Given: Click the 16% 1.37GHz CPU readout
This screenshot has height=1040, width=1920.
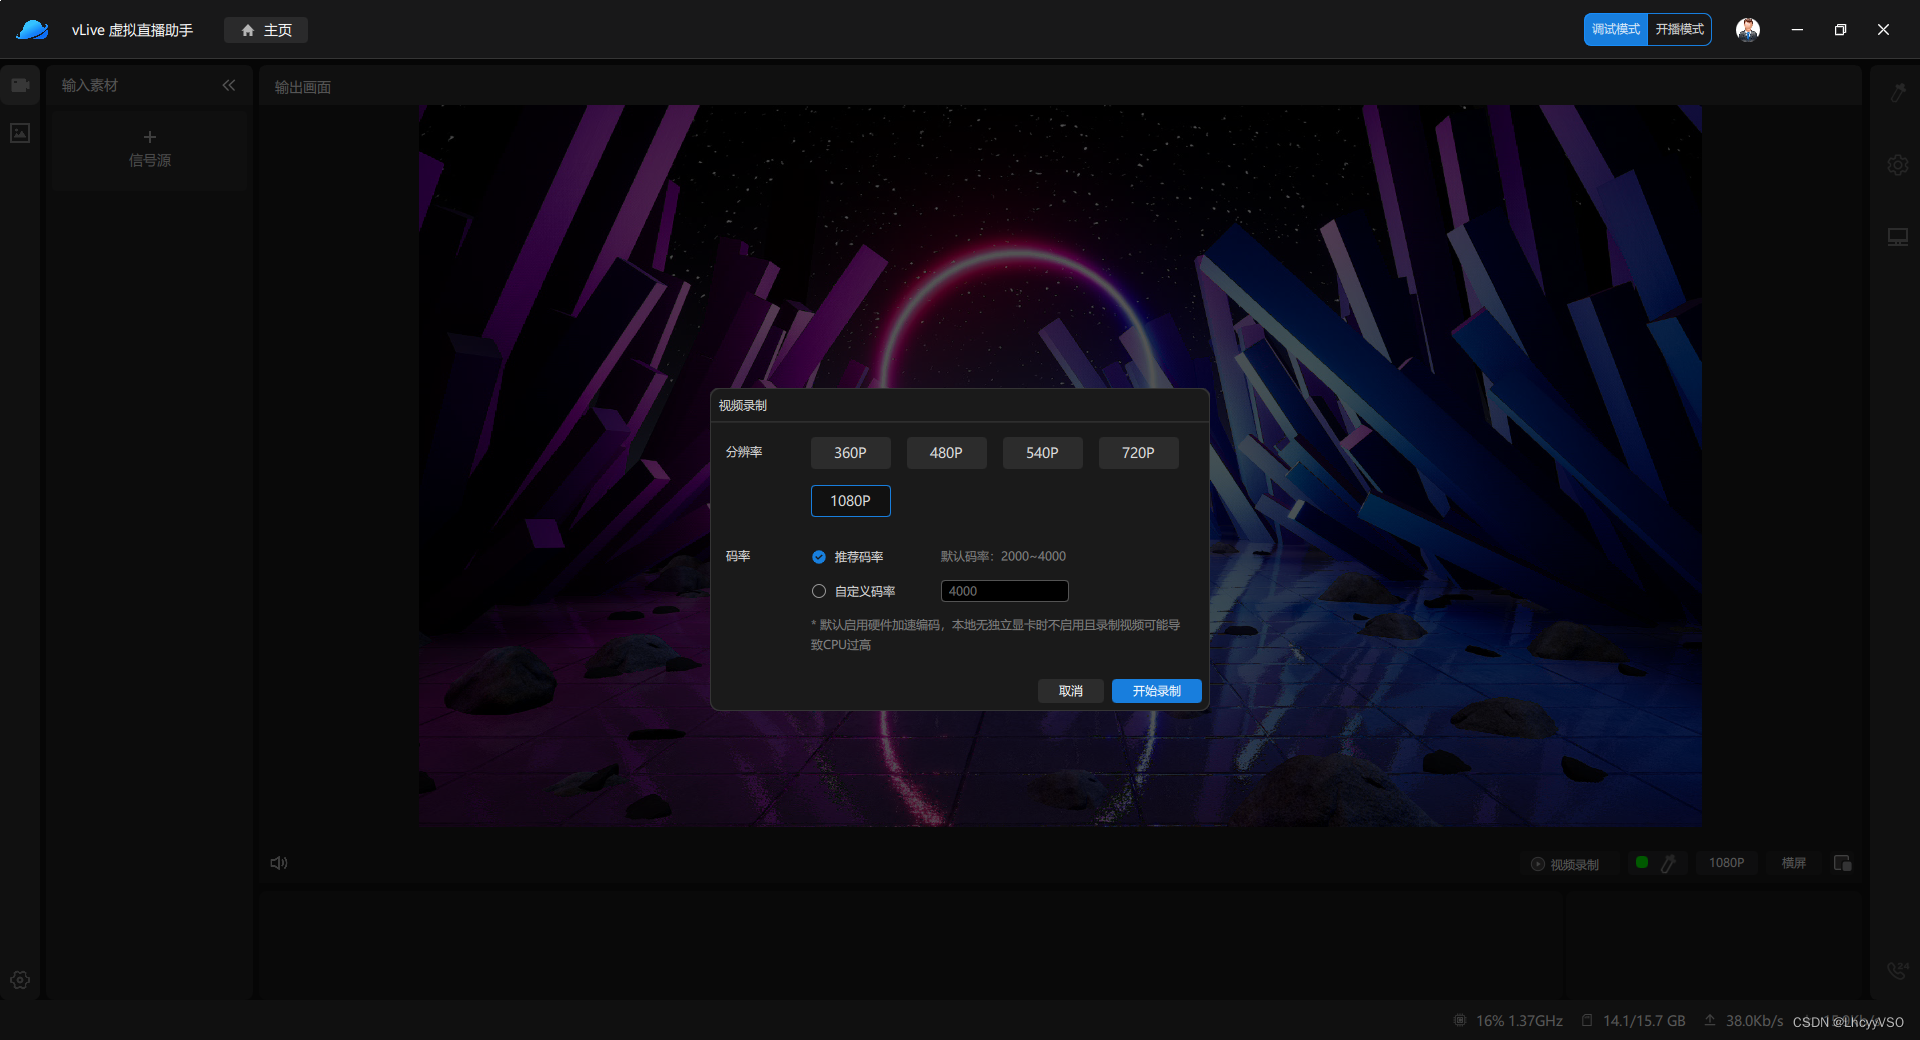Looking at the screenshot, I should pyautogui.click(x=1519, y=1021).
